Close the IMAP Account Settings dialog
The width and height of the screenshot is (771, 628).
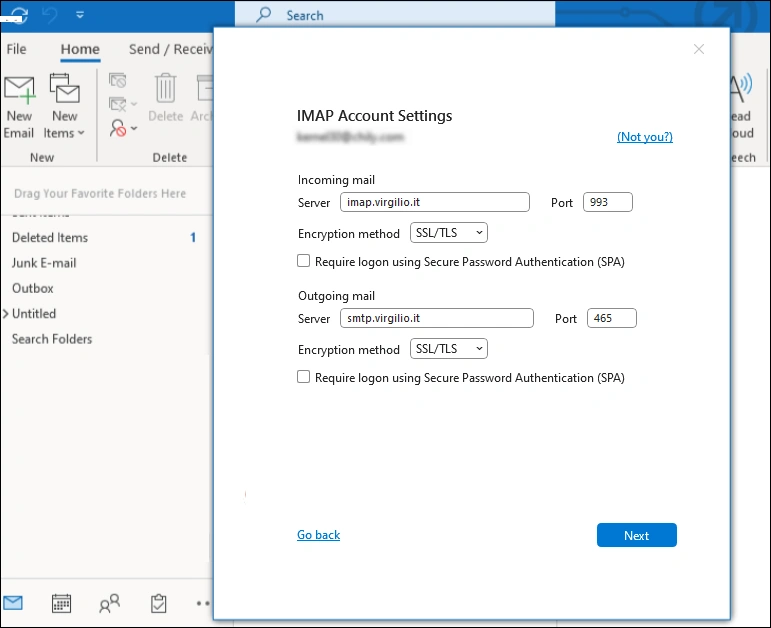point(699,49)
